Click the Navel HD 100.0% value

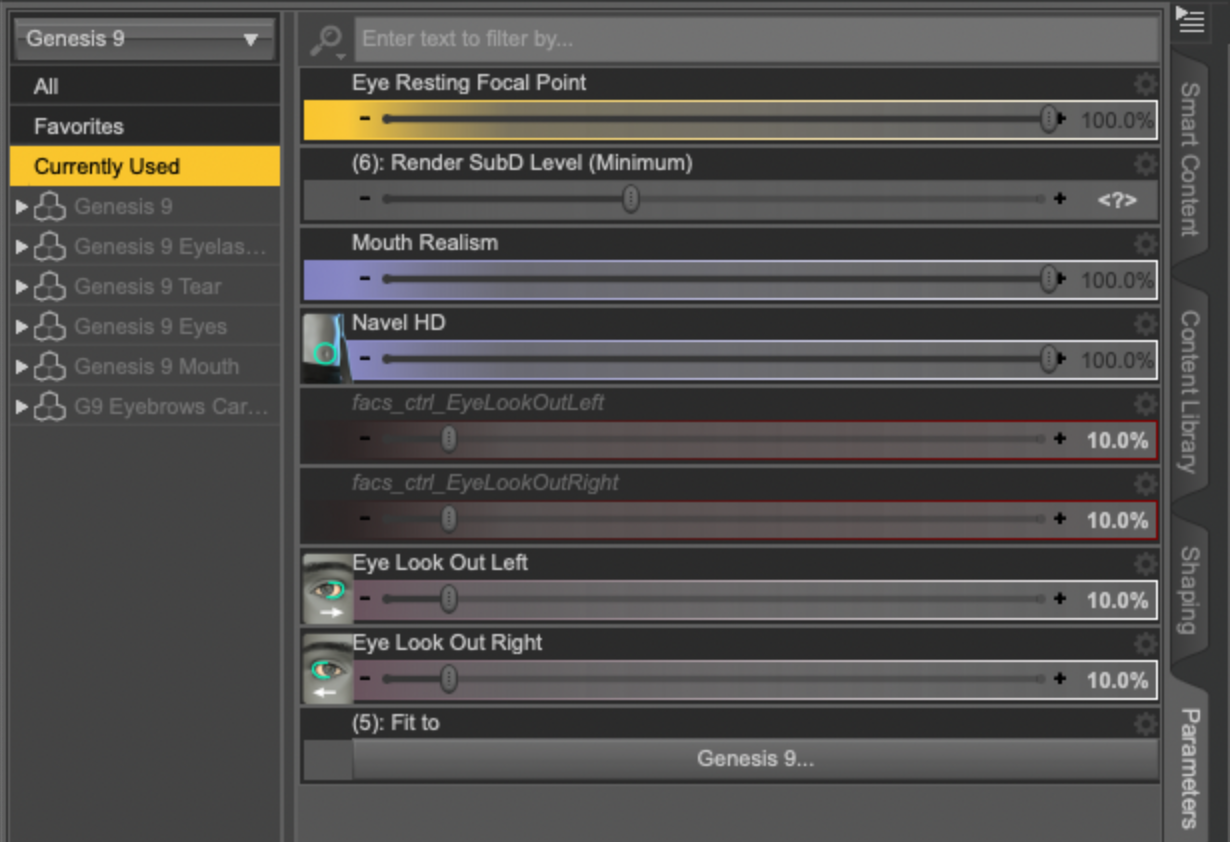tap(1117, 360)
